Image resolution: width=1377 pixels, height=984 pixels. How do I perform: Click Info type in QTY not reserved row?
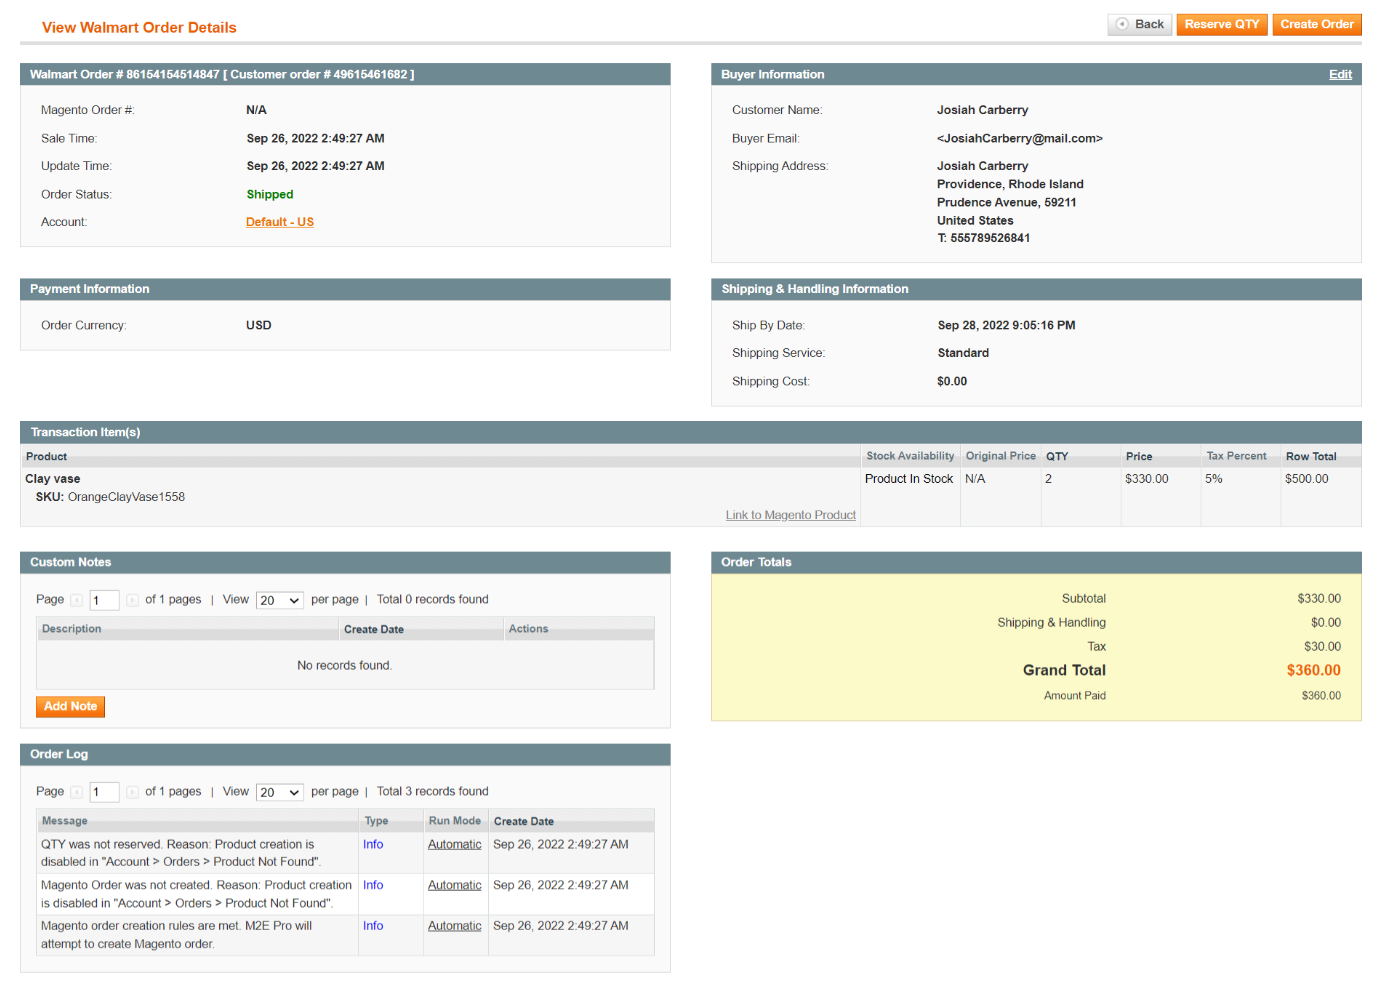tap(373, 844)
